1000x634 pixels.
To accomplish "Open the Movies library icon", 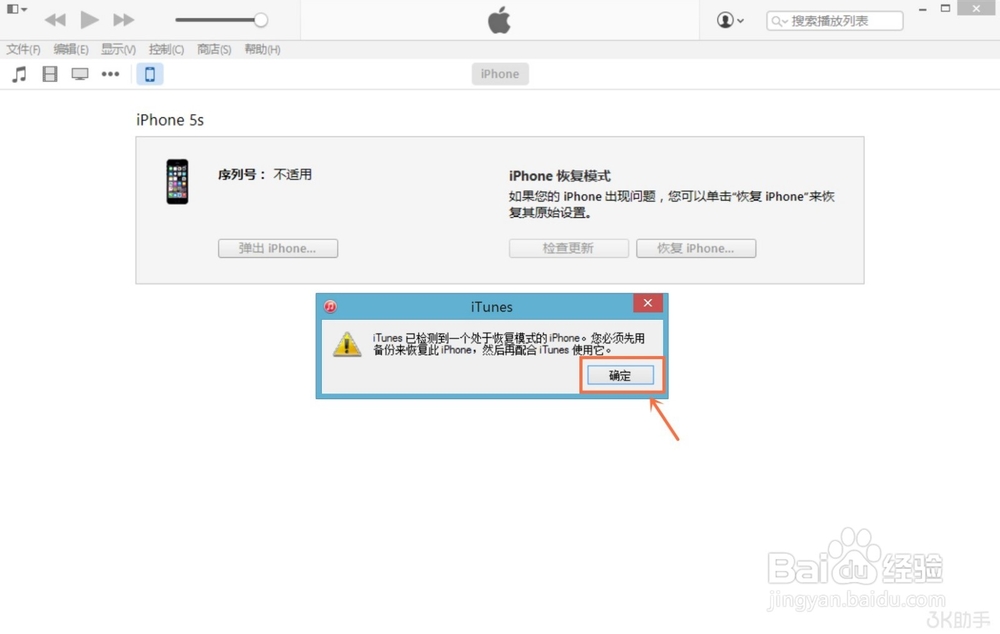I will click(x=50, y=74).
